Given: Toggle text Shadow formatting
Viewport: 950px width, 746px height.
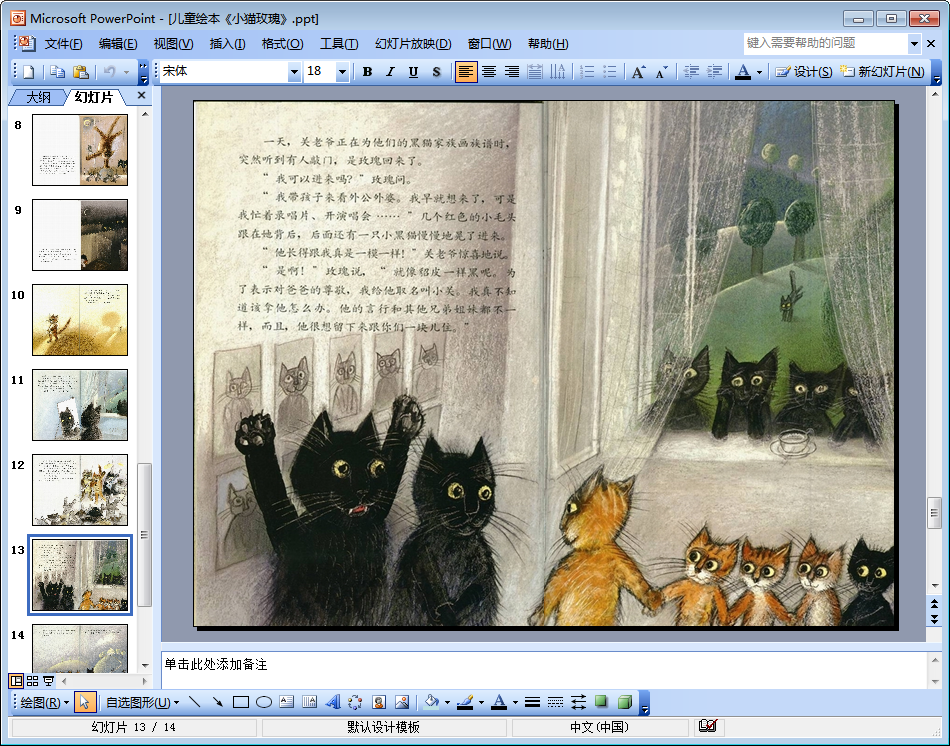Looking at the screenshot, I should point(436,72).
